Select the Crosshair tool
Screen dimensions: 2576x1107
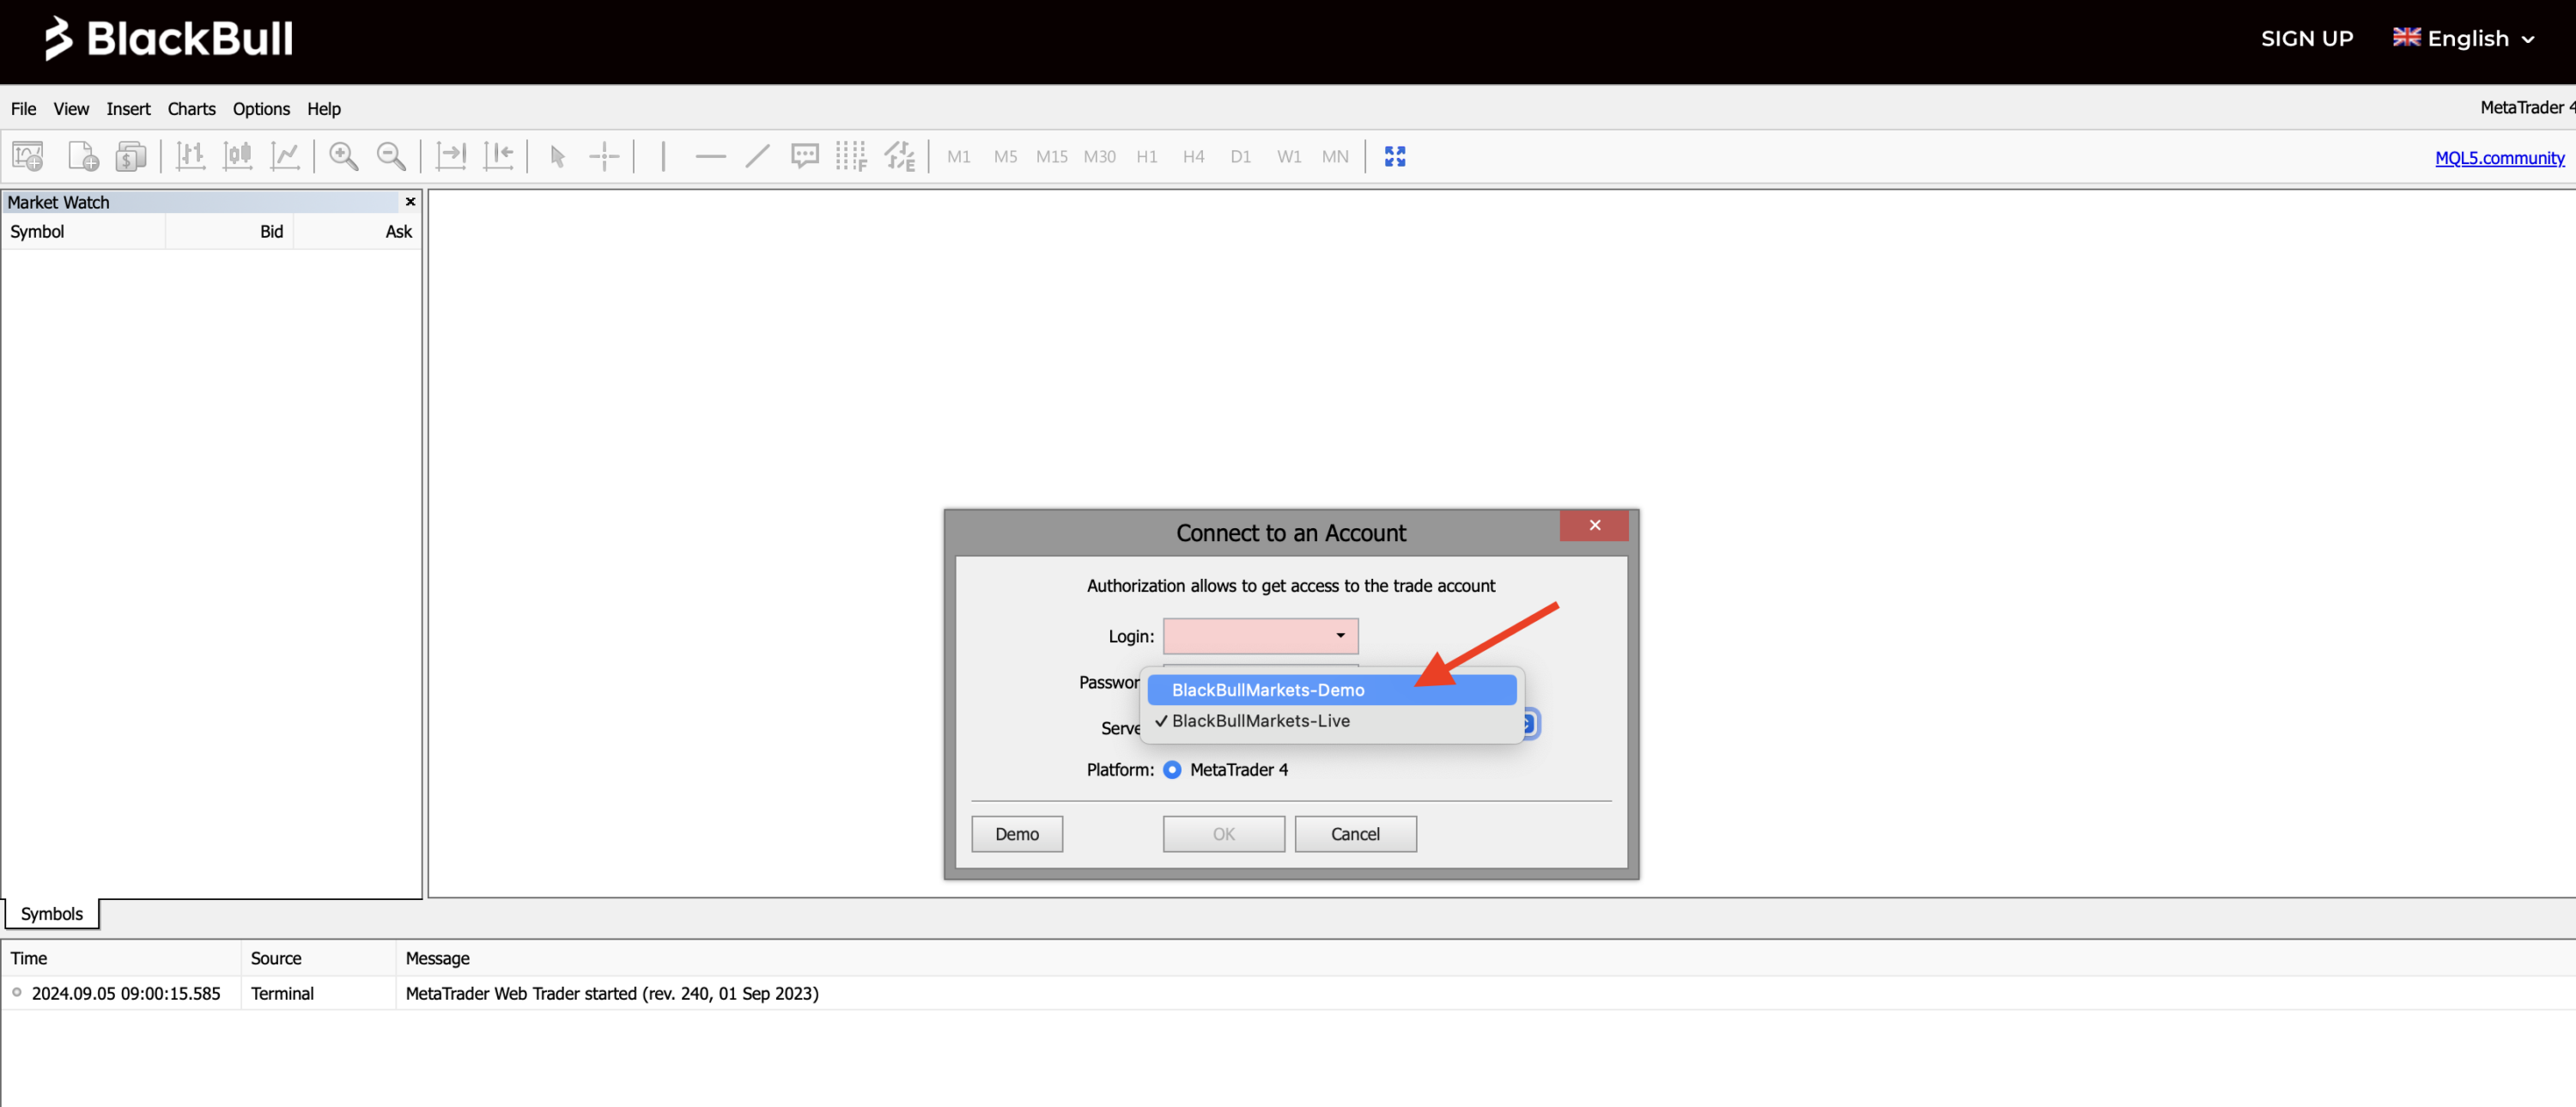point(605,156)
